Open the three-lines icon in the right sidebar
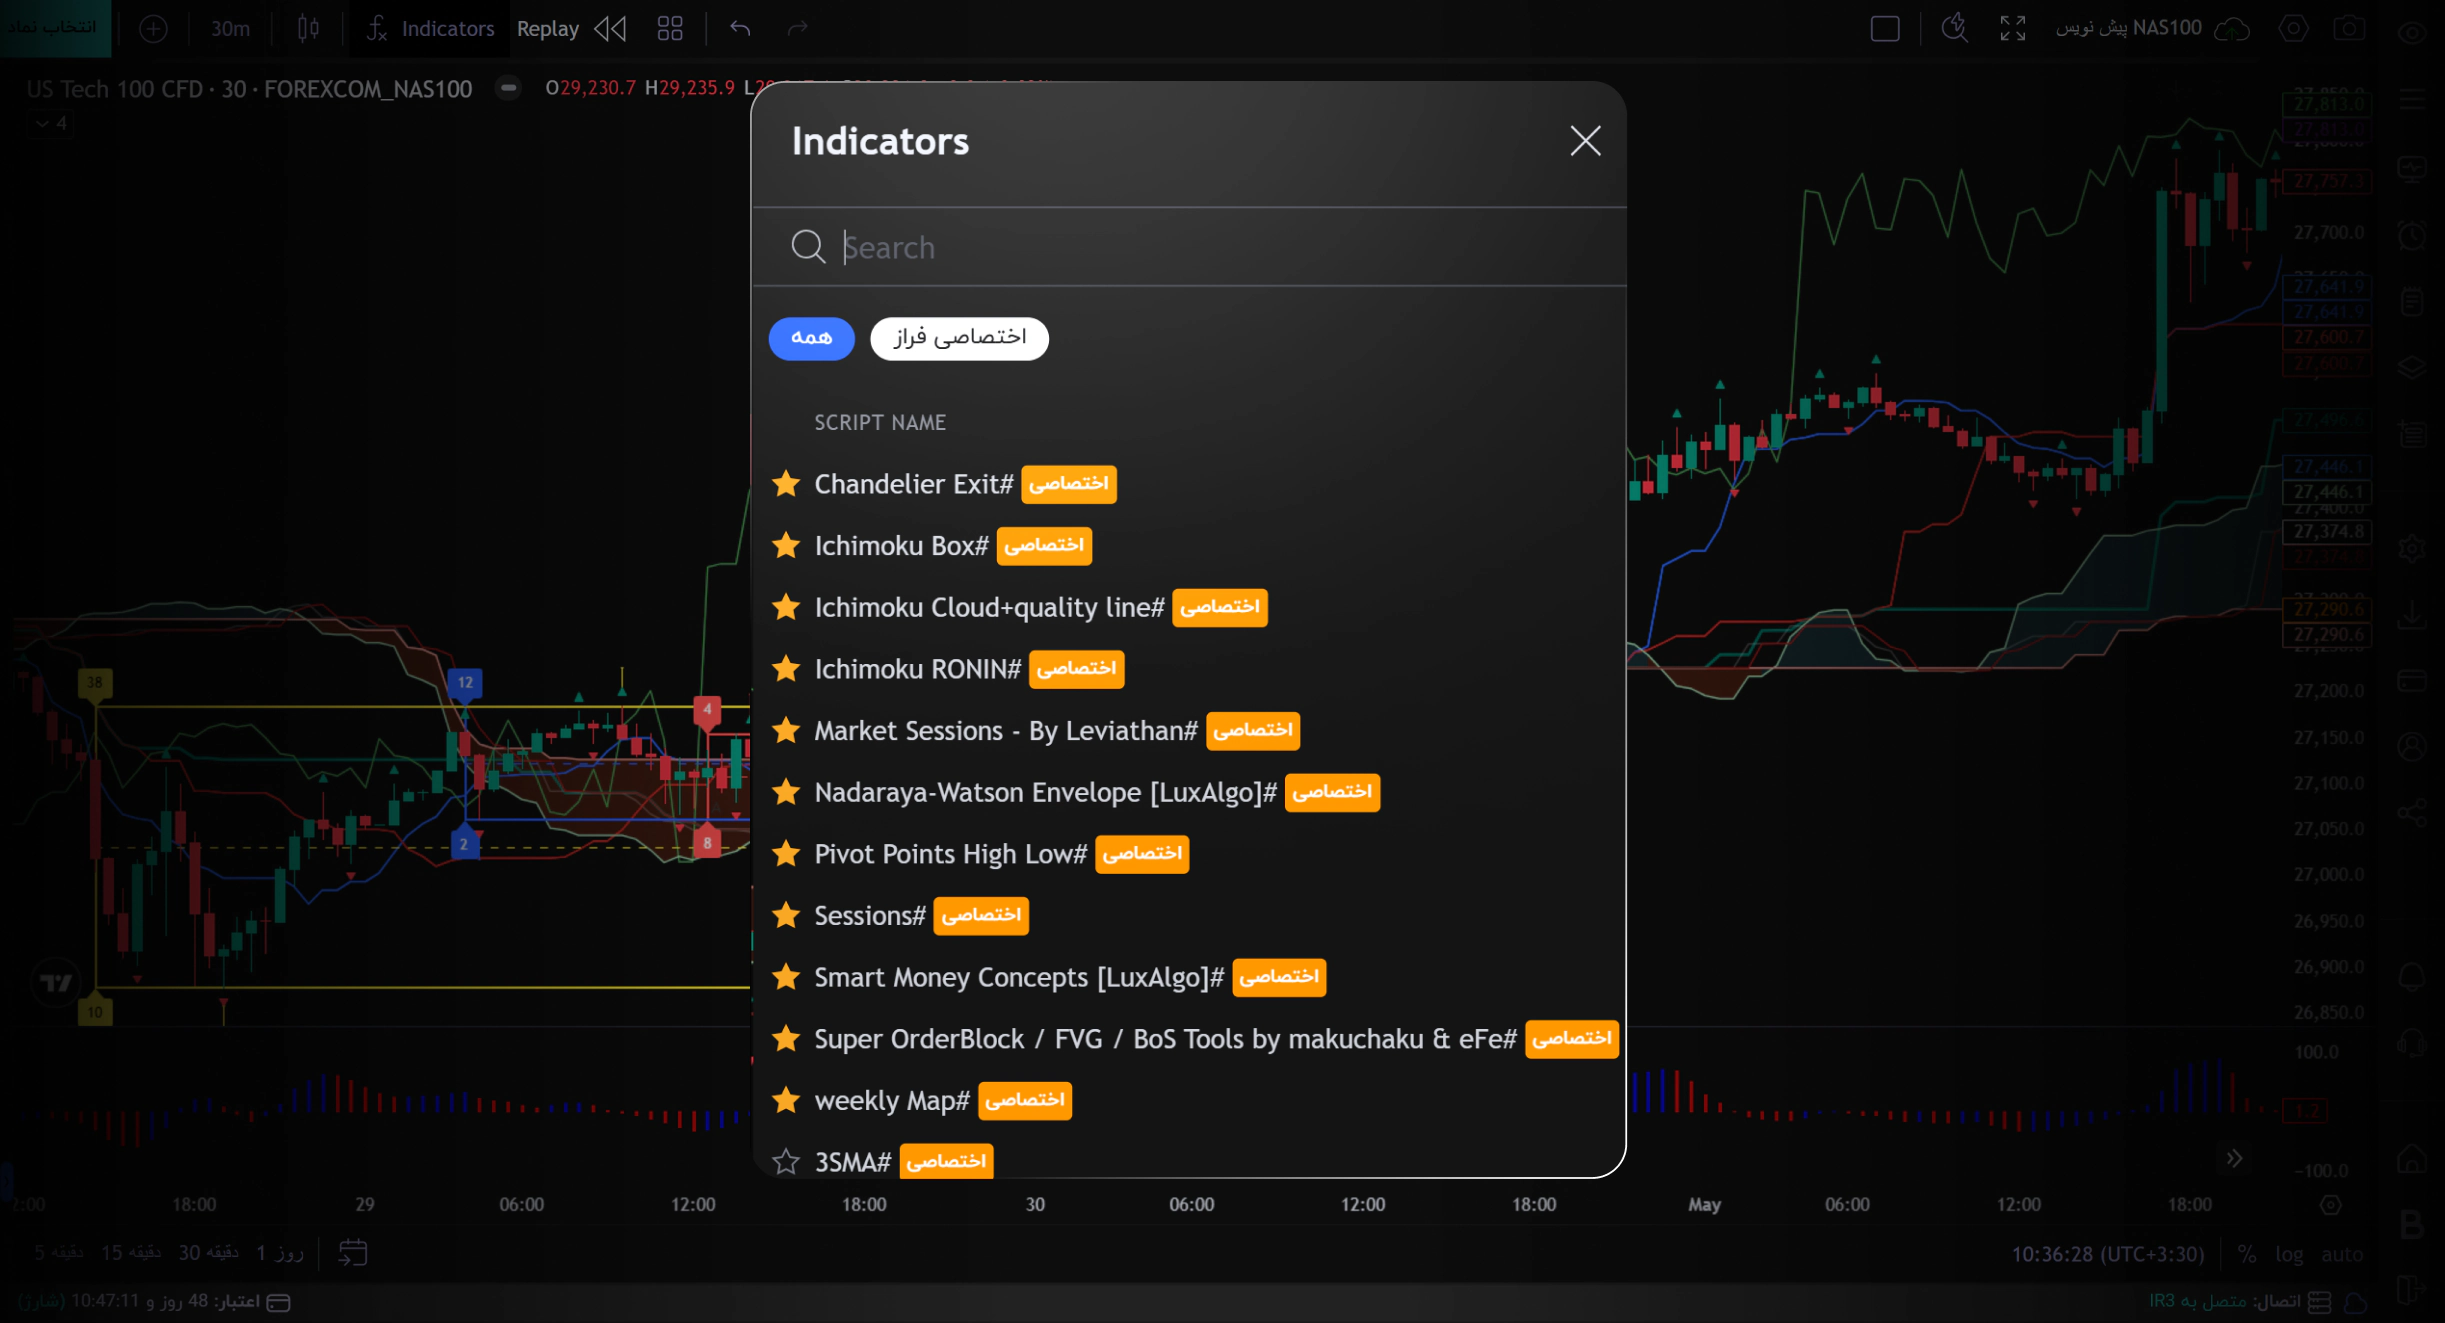 coord(2412,100)
